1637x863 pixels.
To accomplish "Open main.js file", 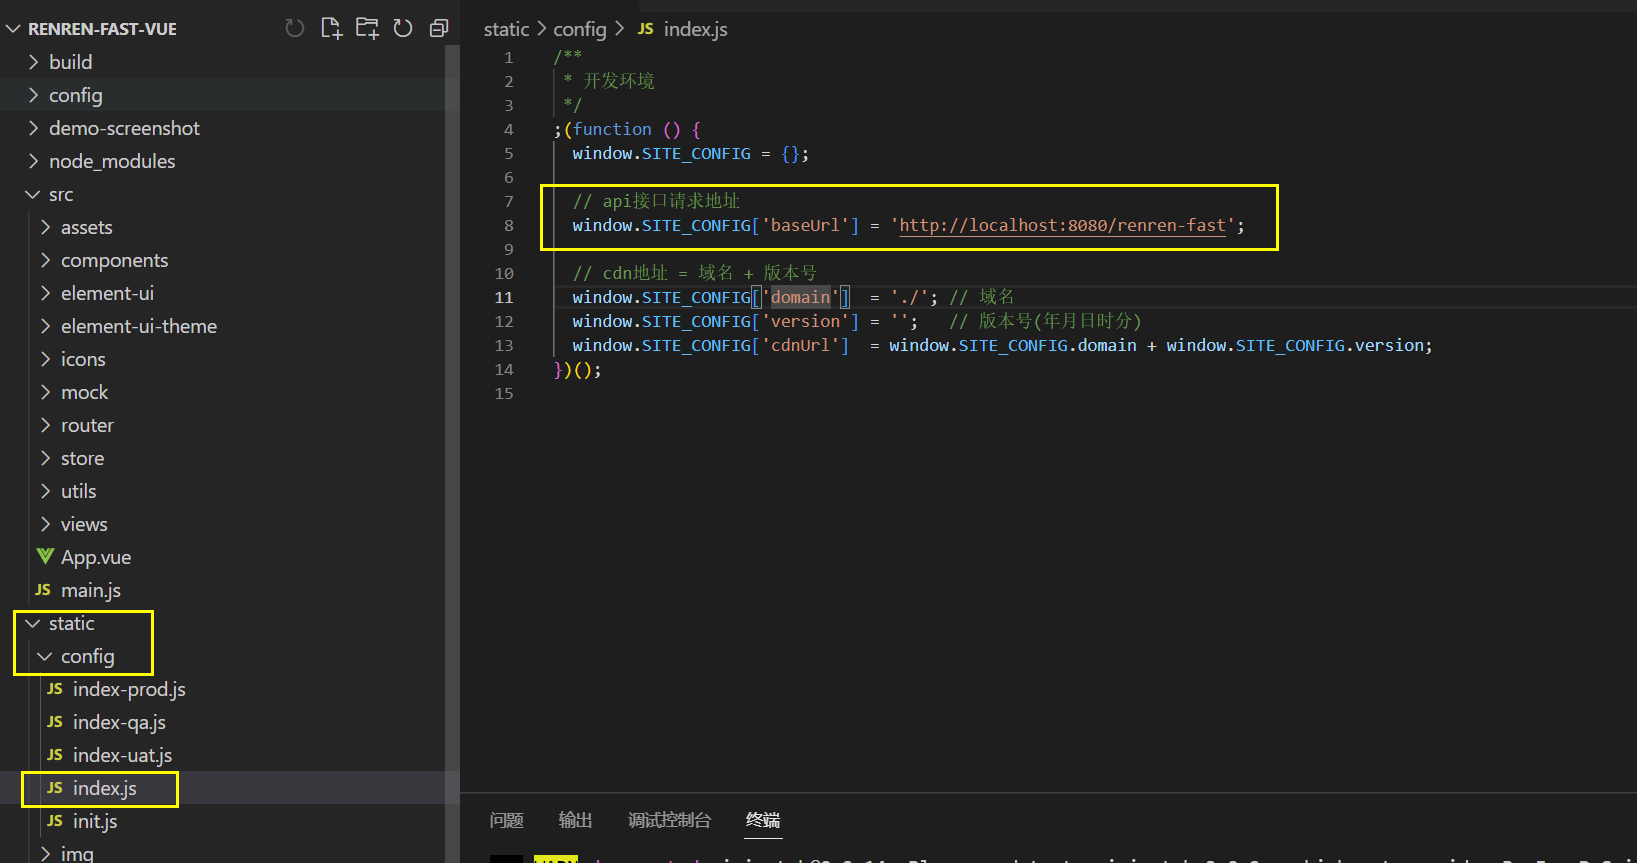I will point(91,590).
